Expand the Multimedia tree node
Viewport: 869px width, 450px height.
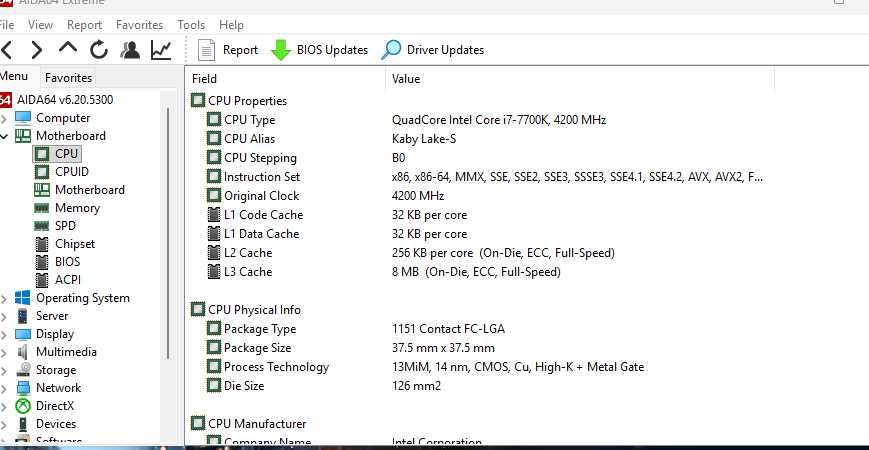[4, 352]
